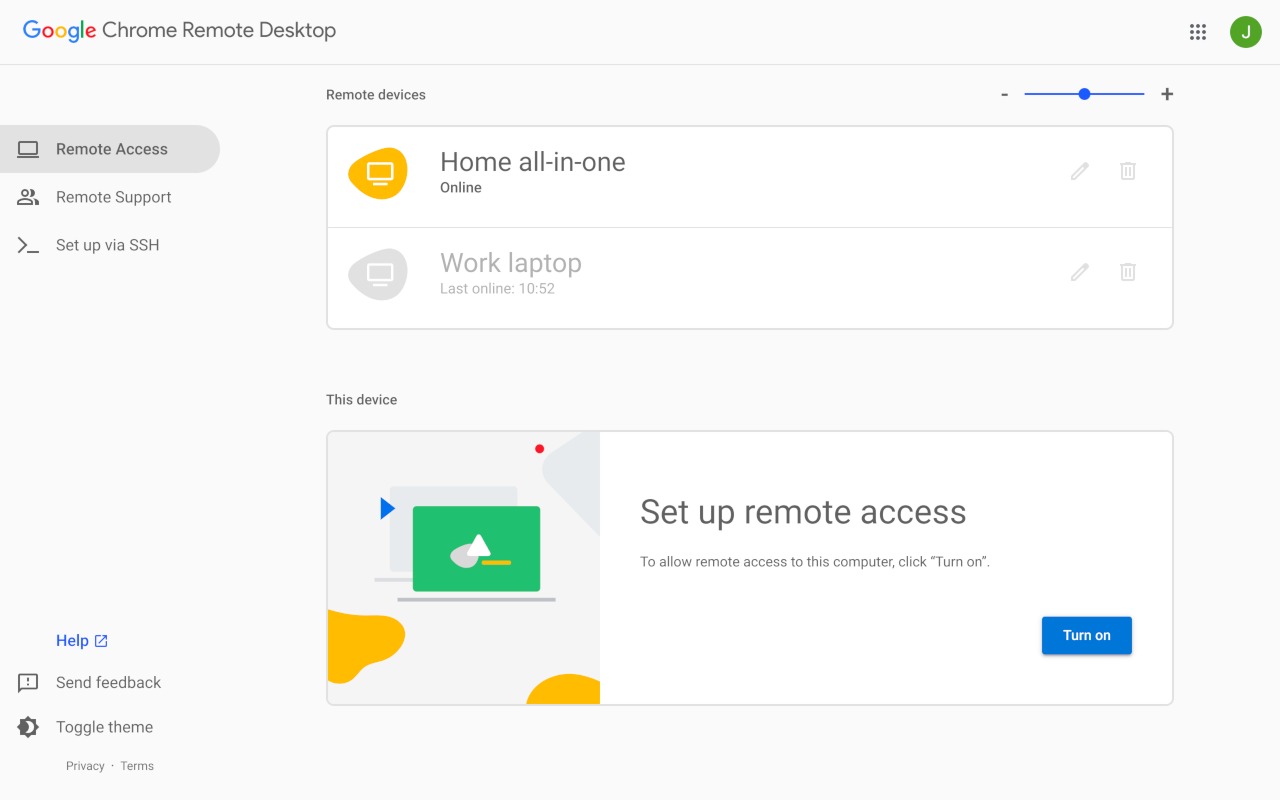Screen dimensions: 1280x800
Task: Click the Set up via SSH terminal icon
Action: pos(27,244)
